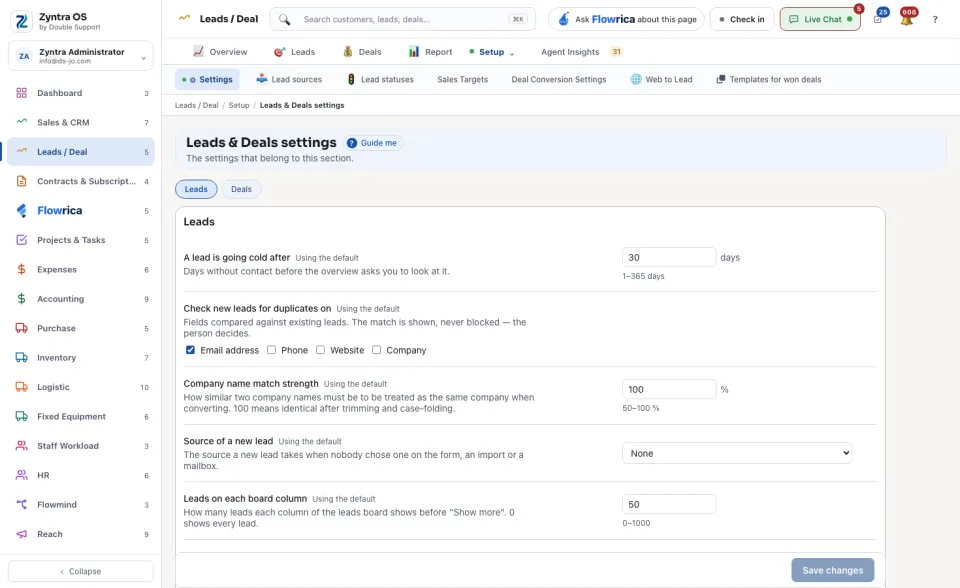
Task: Switch to Sales Targets tab
Action: pos(462,80)
